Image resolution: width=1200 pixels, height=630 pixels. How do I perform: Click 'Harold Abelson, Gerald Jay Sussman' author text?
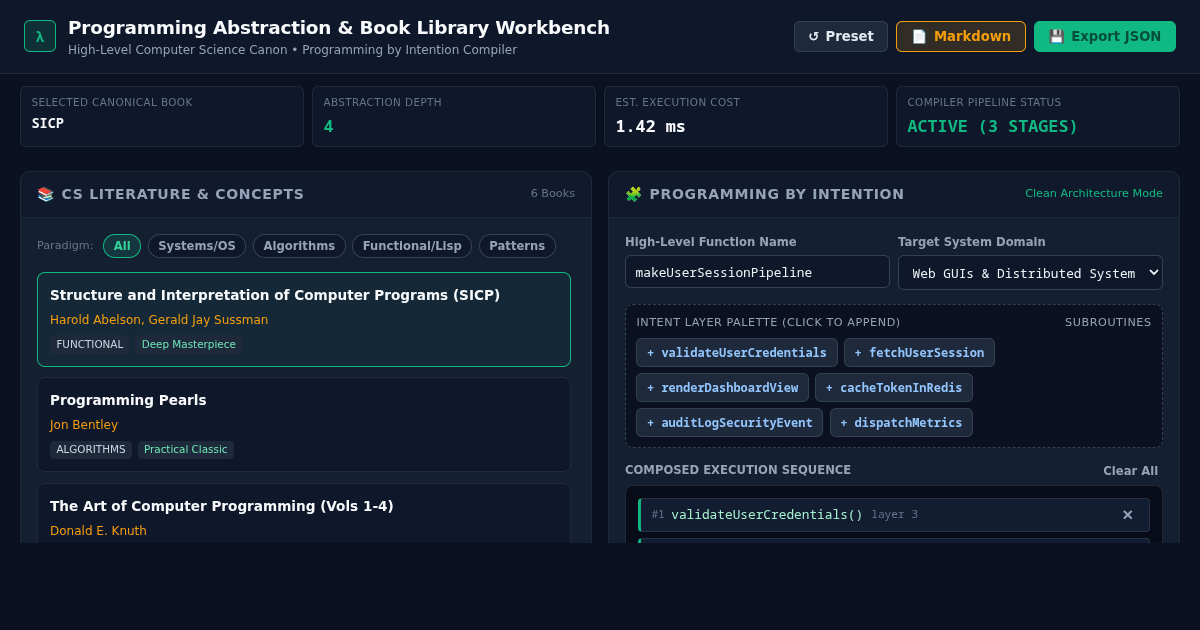[x=159, y=320]
